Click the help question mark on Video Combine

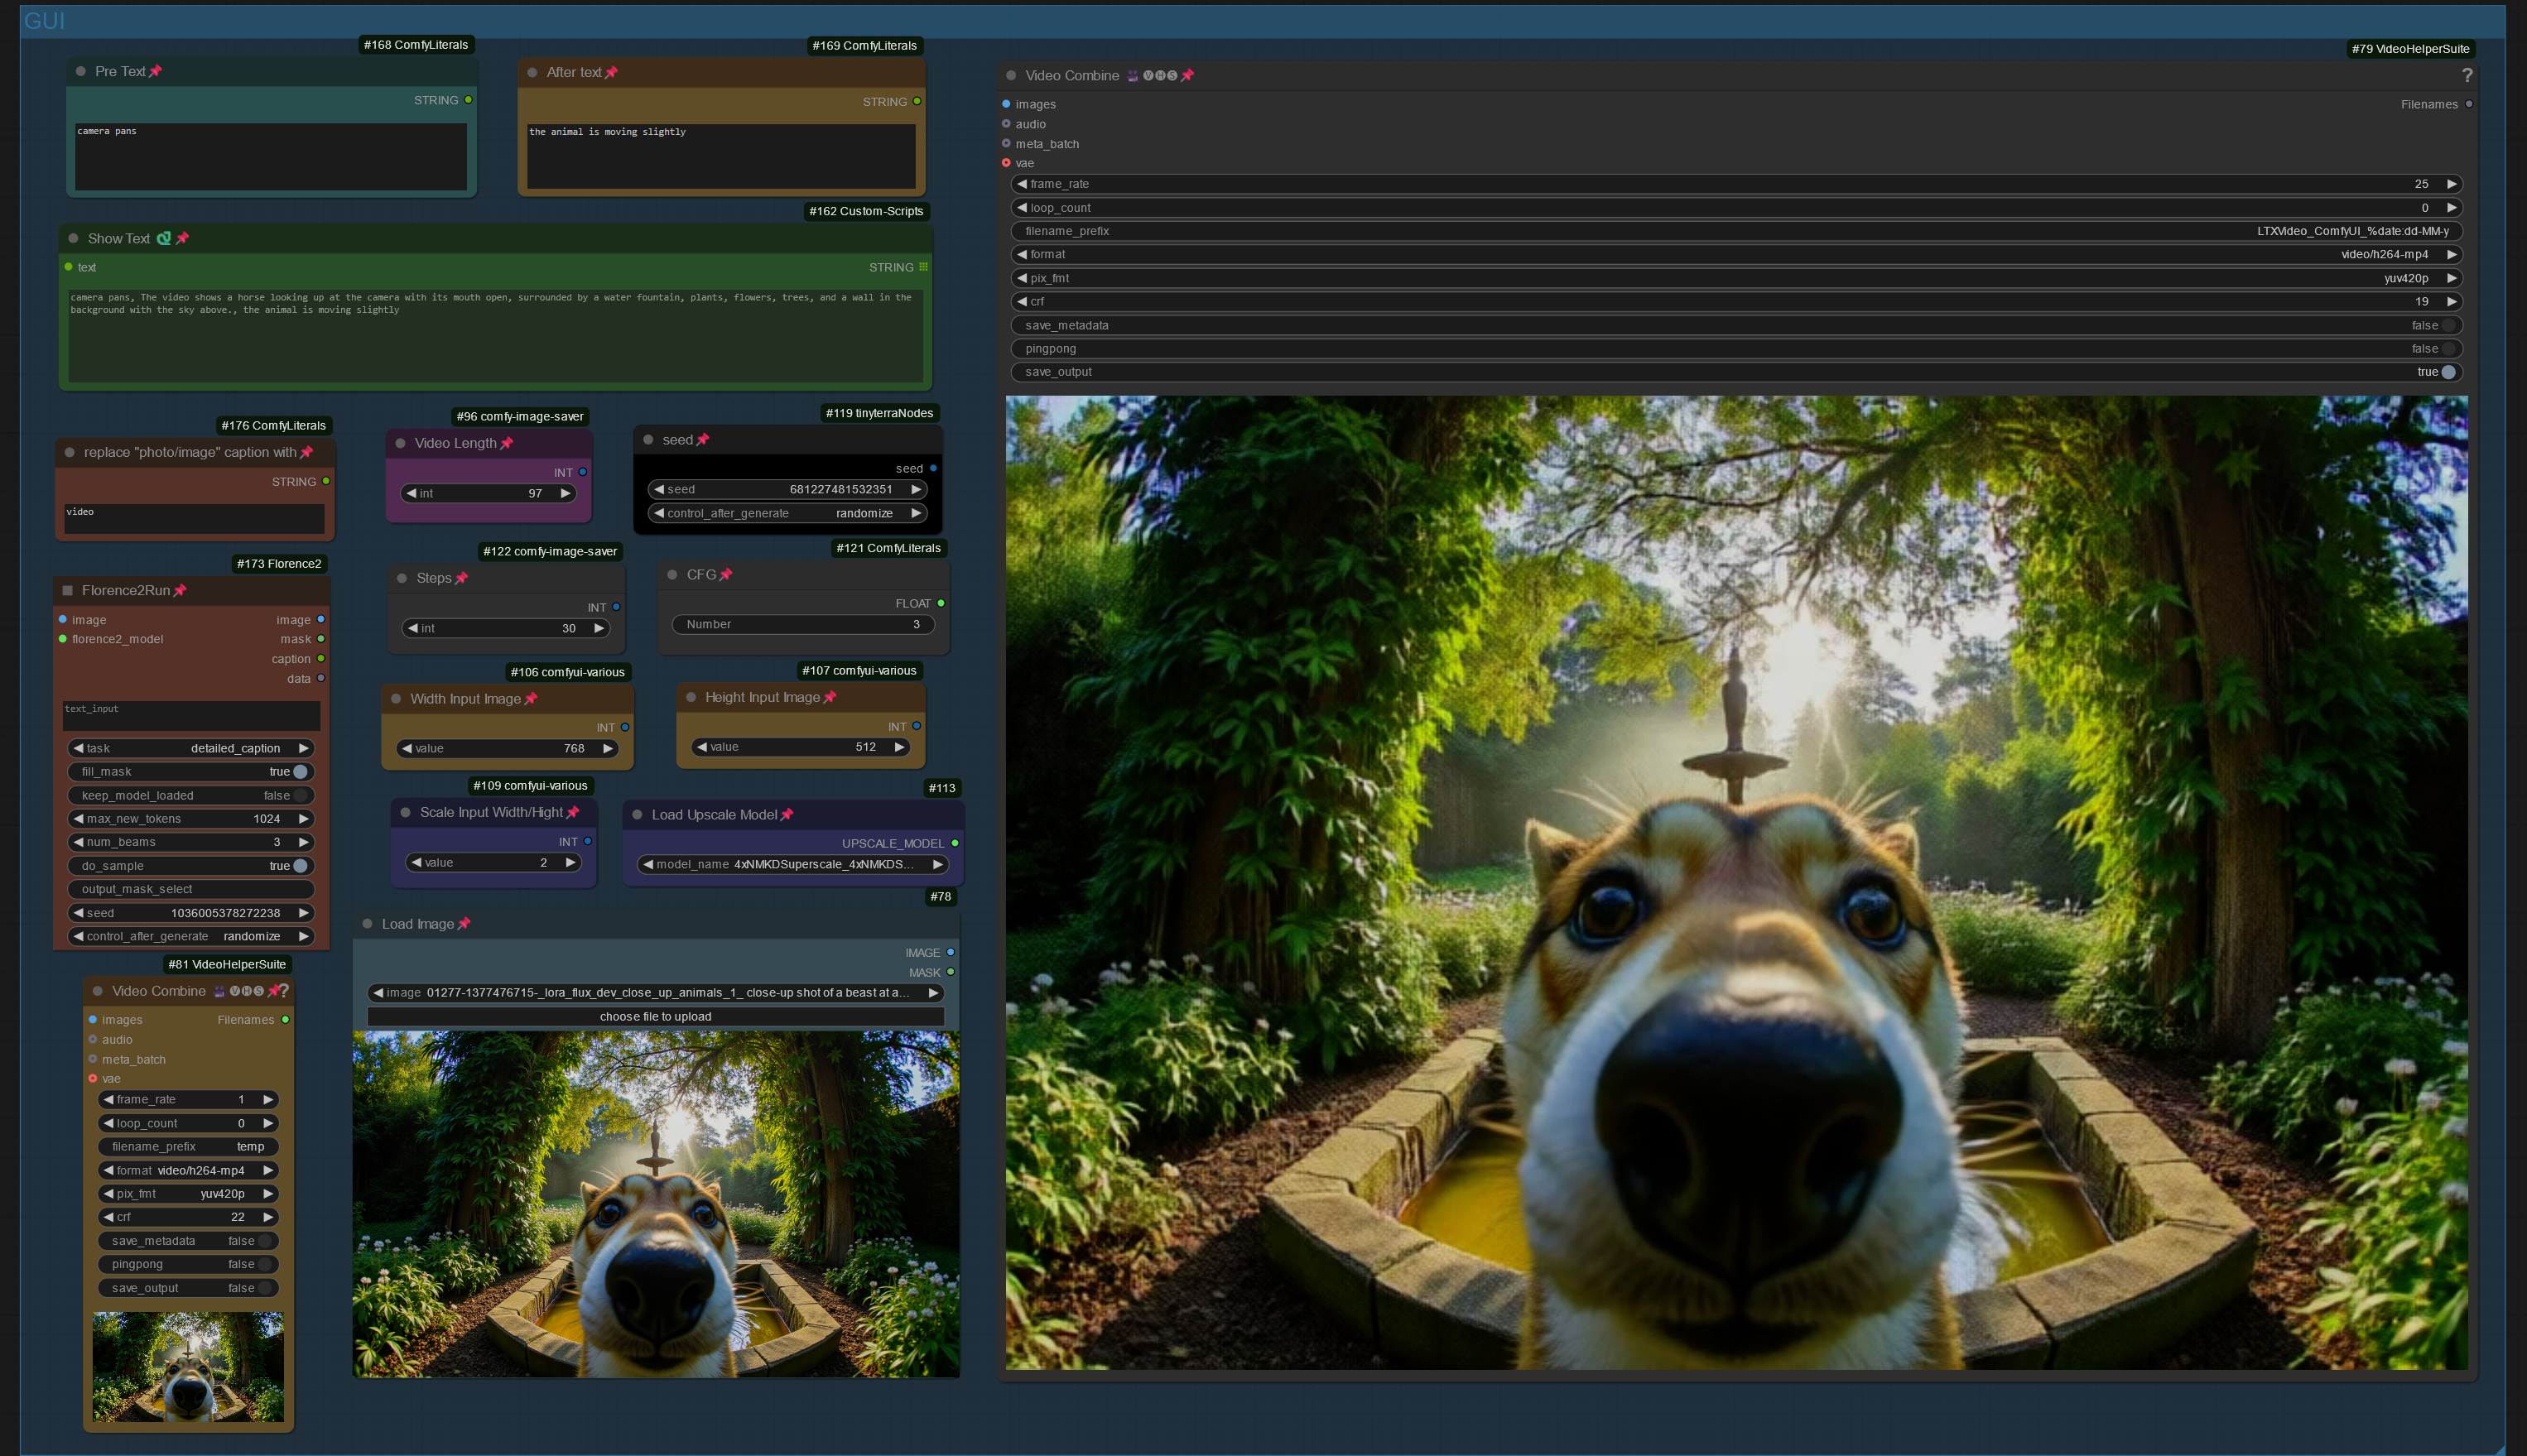pyautogui.click(x=2466, y=76)
